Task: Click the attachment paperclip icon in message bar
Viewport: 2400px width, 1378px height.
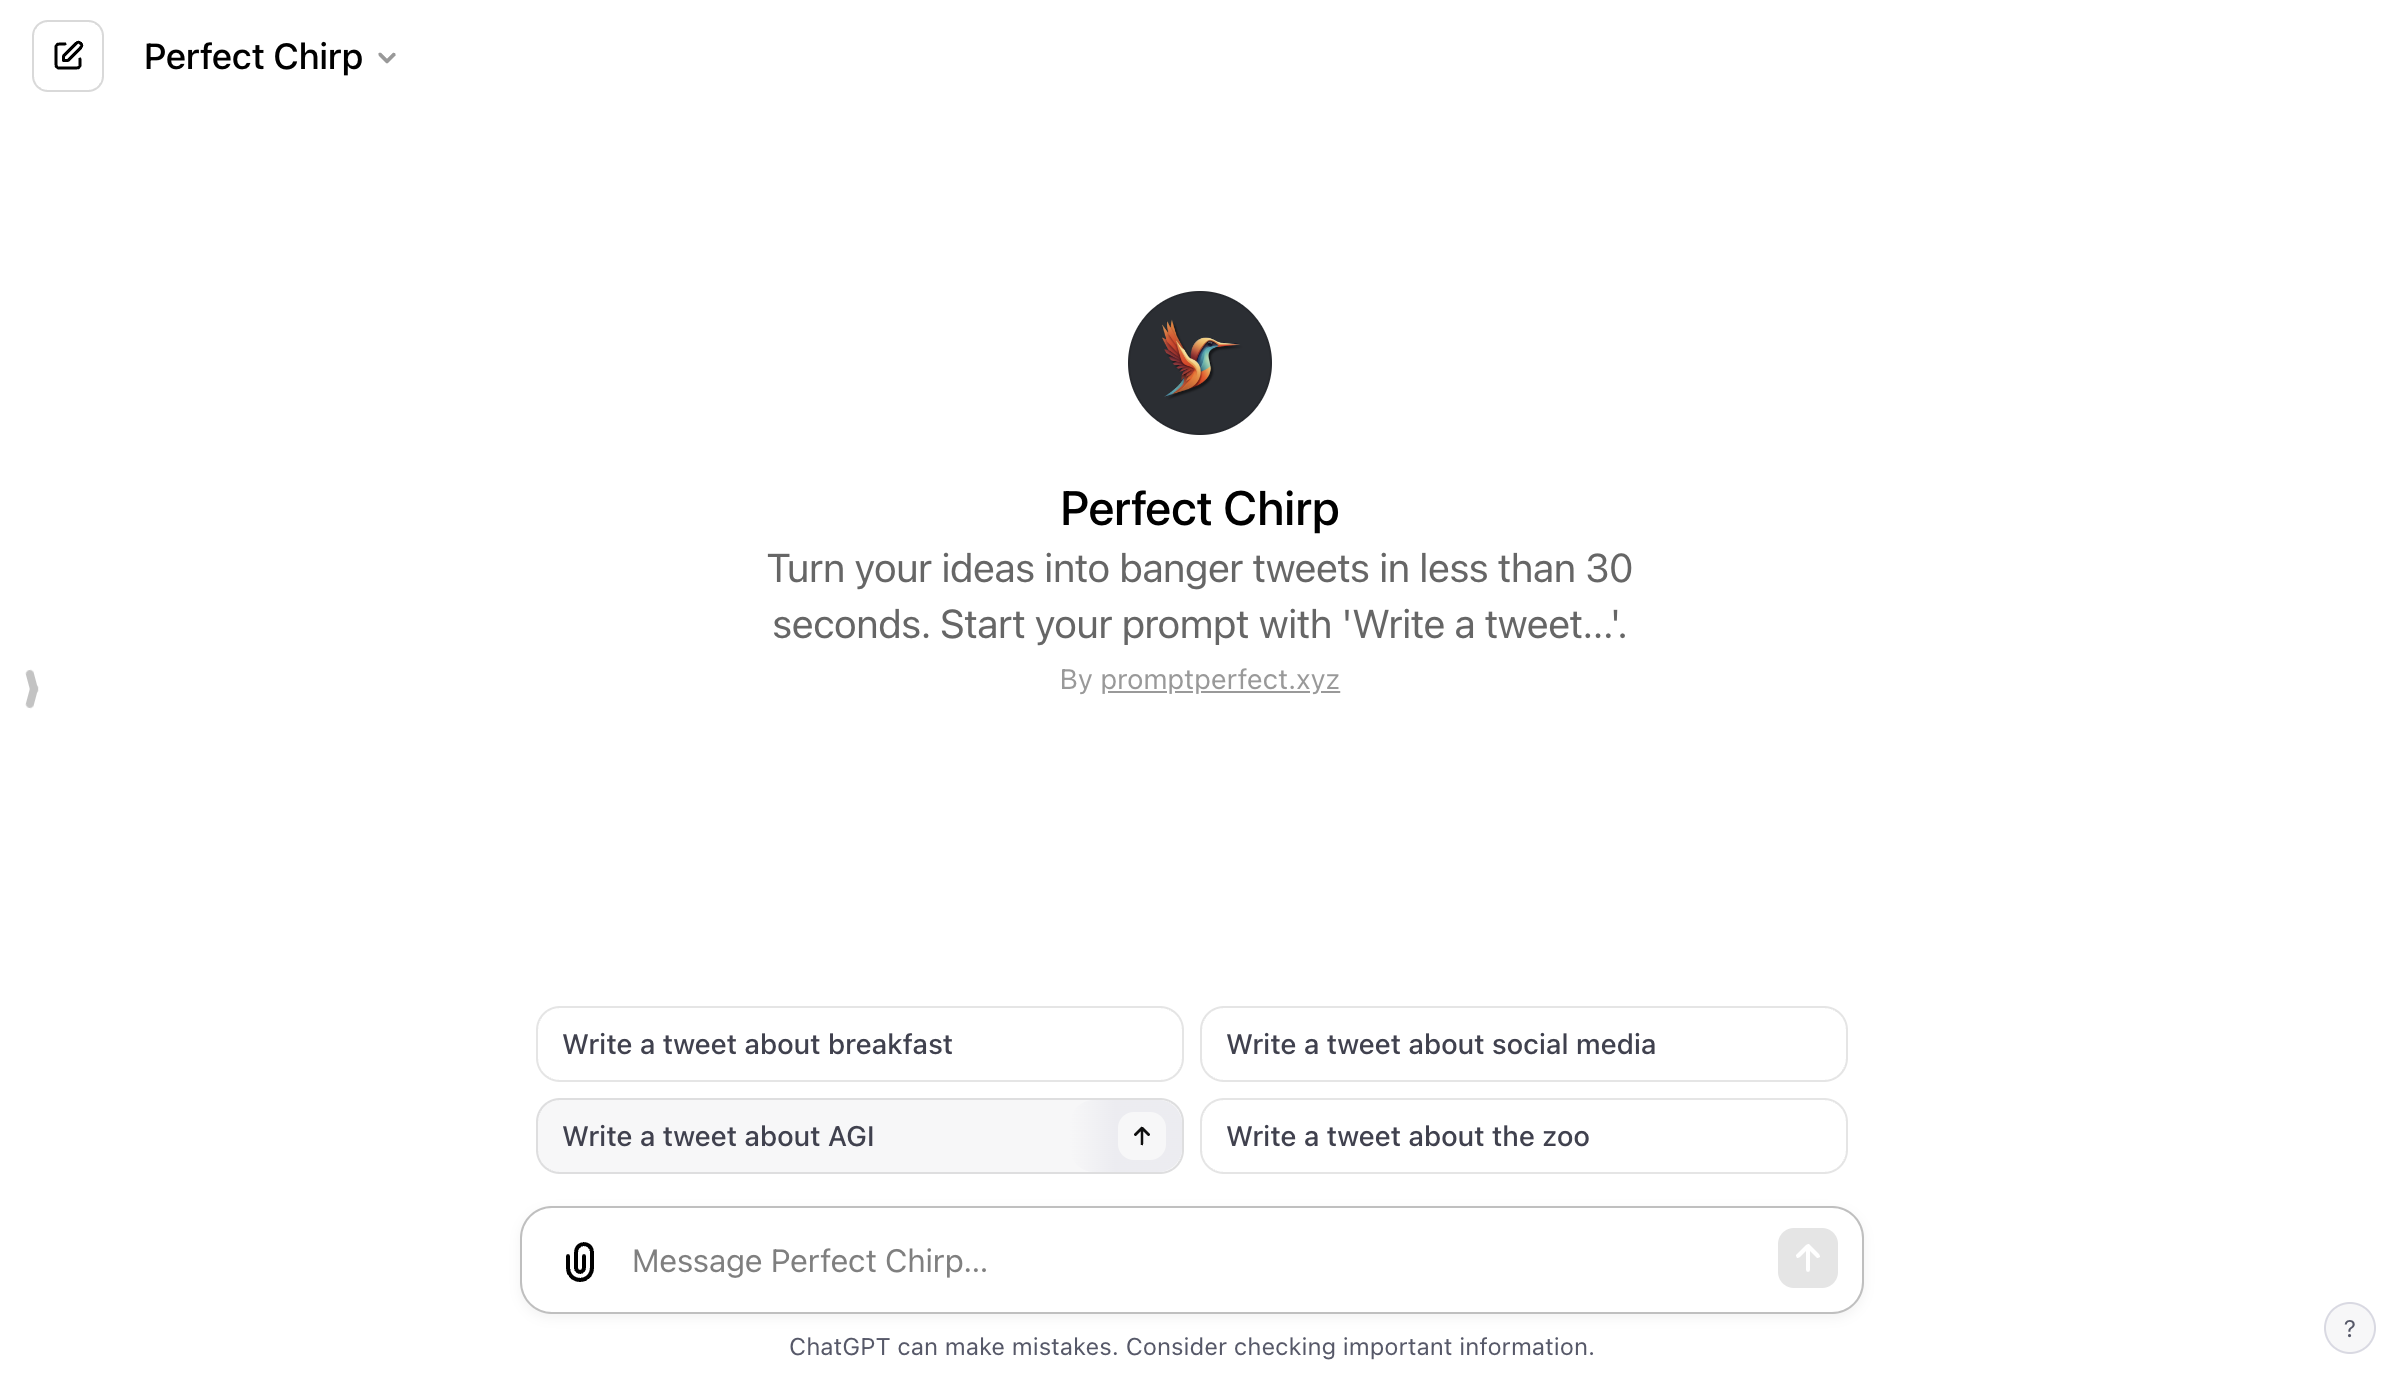Action: (579, 1259)
